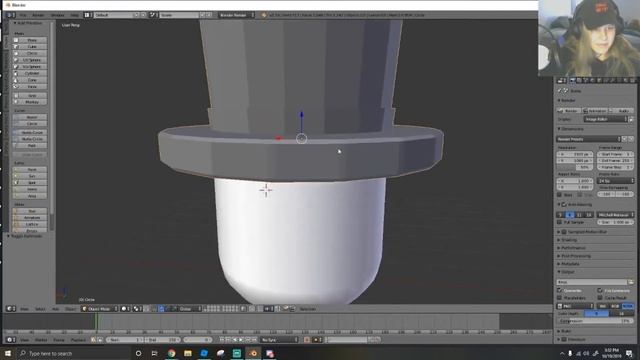The width and height of the screenshot is (640, 360).
Task: Add a Cube mesh primitive
Action: (29, 47)
